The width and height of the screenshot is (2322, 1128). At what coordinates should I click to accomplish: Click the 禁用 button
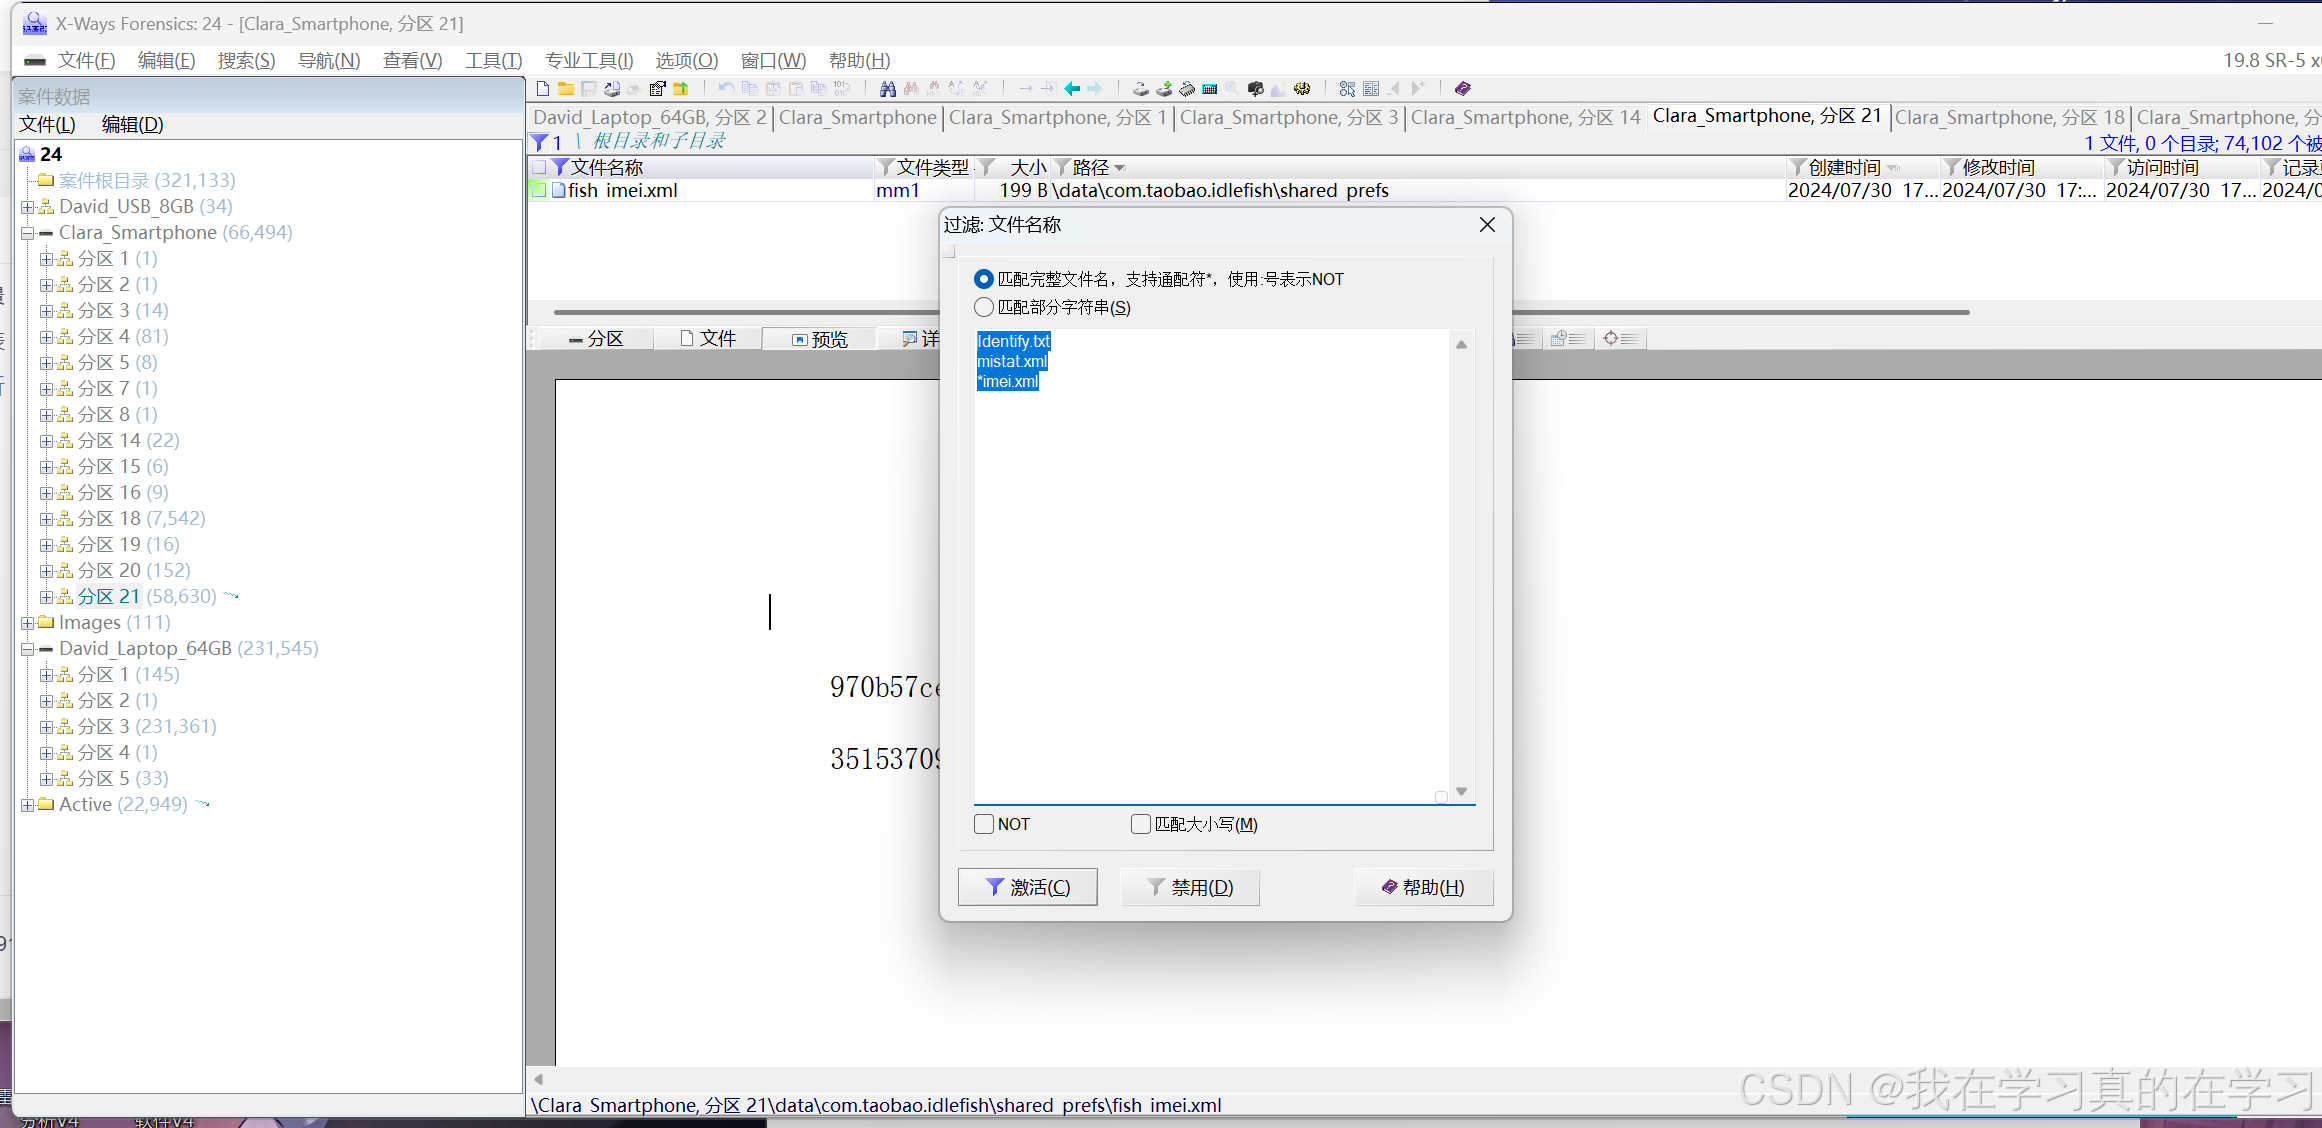[x=1189, y=887]
